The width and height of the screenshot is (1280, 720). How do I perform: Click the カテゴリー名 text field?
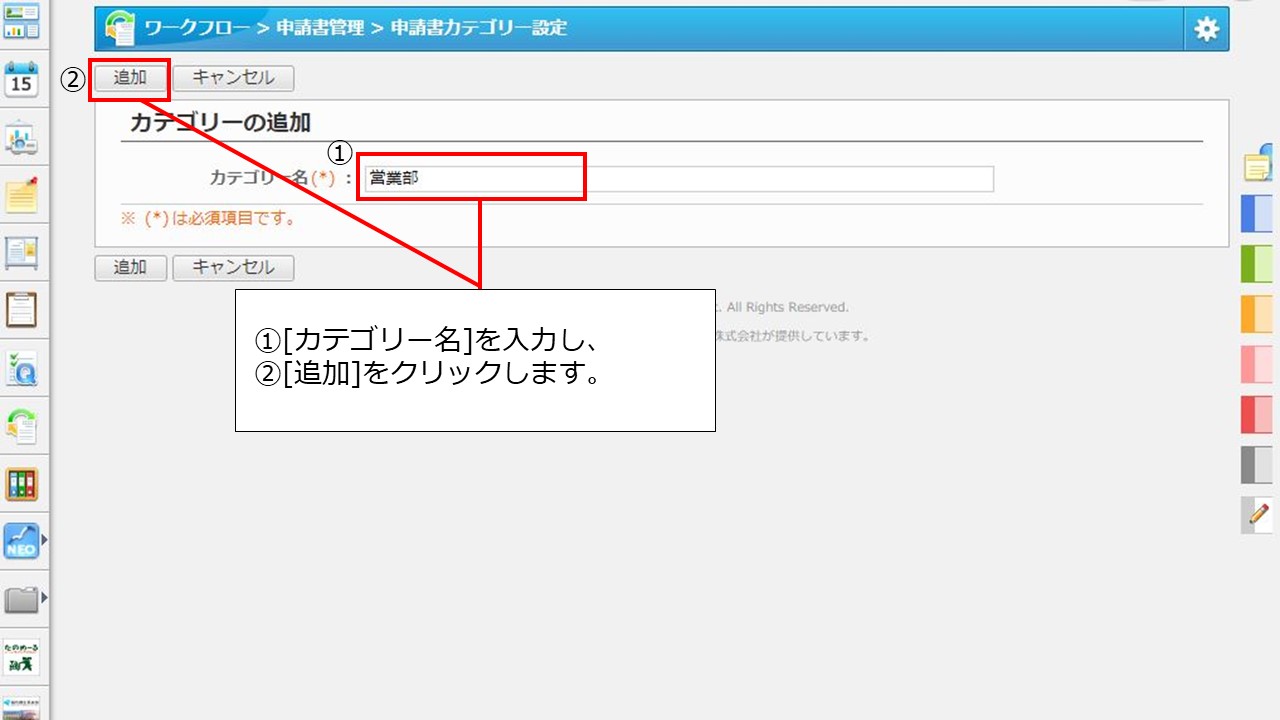[x=678, y=179]
